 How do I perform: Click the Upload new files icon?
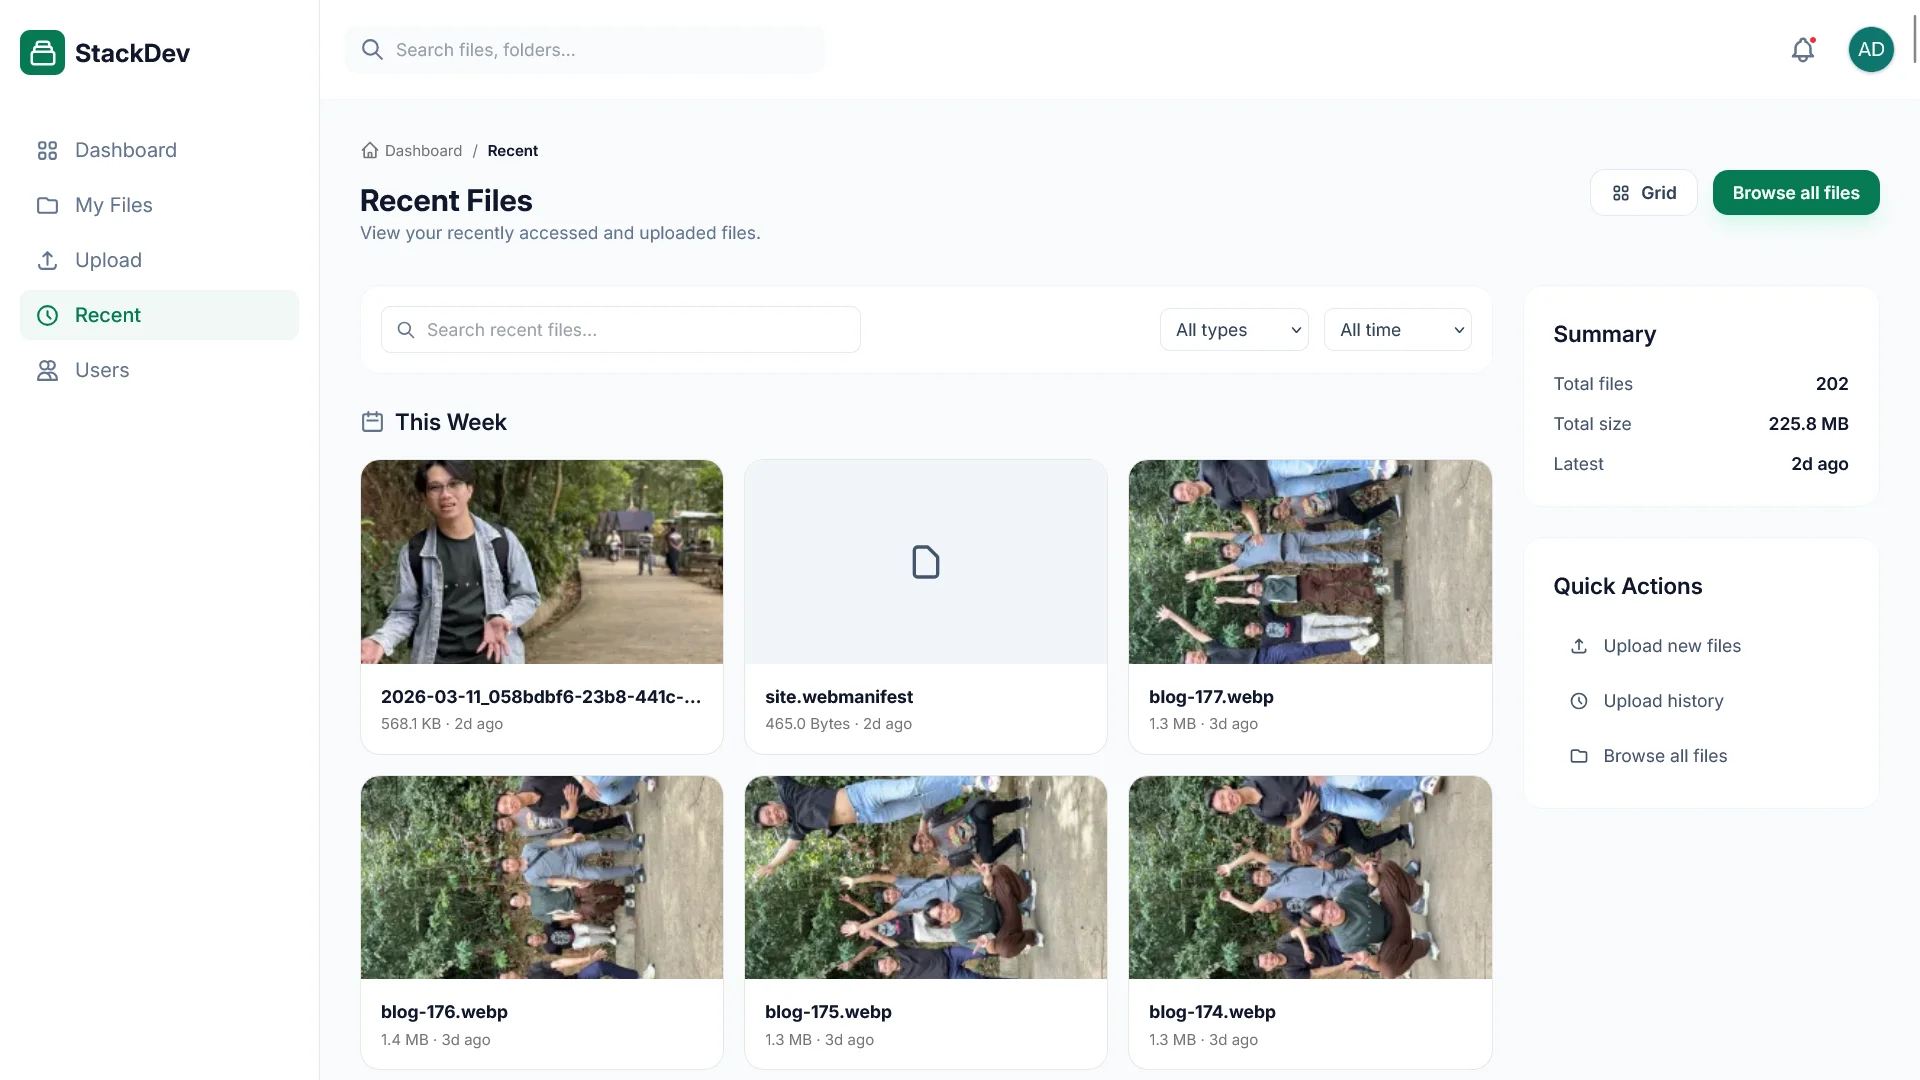coord(1579,646)
